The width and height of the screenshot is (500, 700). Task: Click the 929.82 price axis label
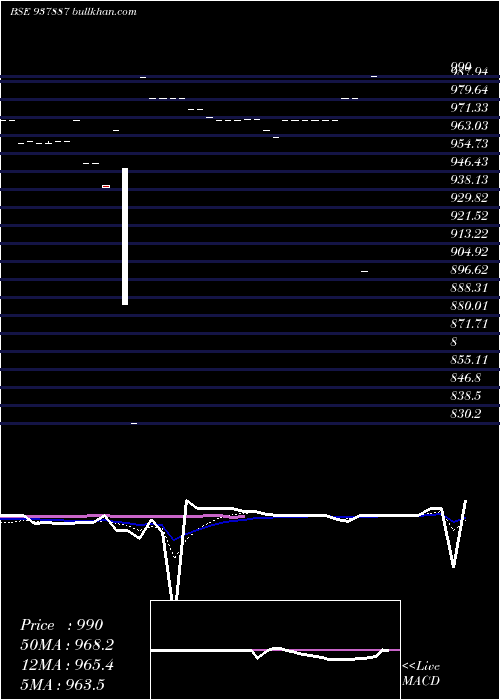[469, 198]
